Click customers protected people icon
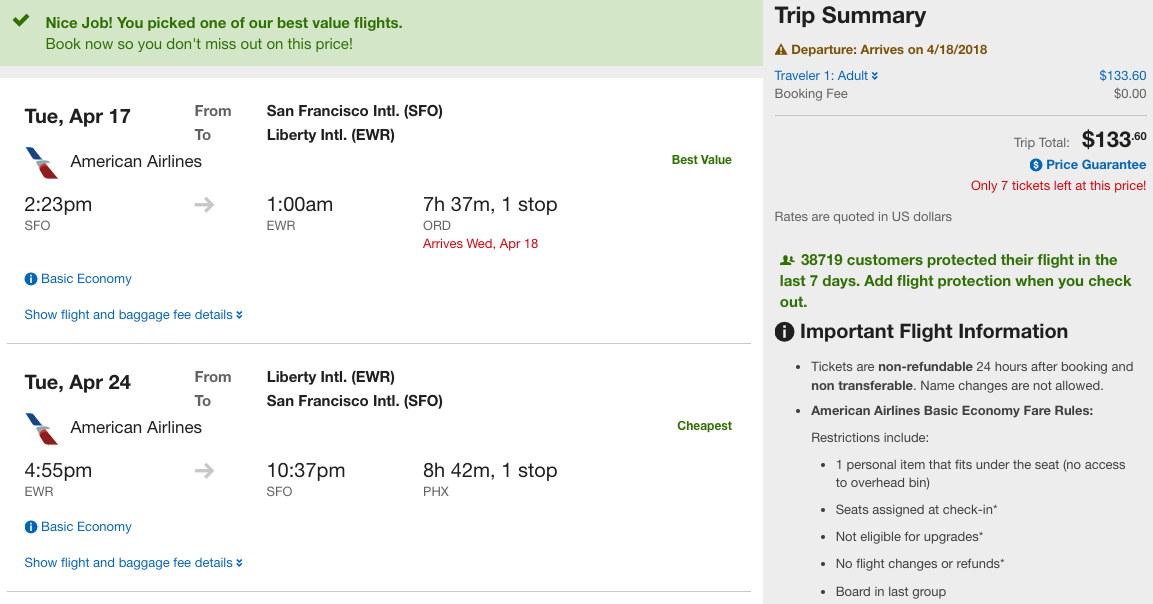1153x604 pixels. pos(788,260)
